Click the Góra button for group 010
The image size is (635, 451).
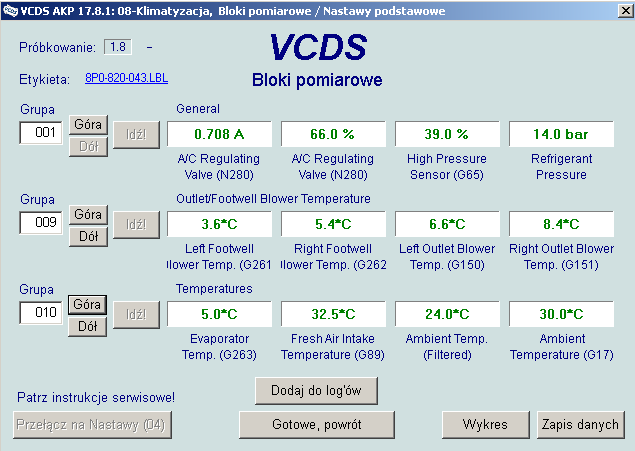[87, 304]
